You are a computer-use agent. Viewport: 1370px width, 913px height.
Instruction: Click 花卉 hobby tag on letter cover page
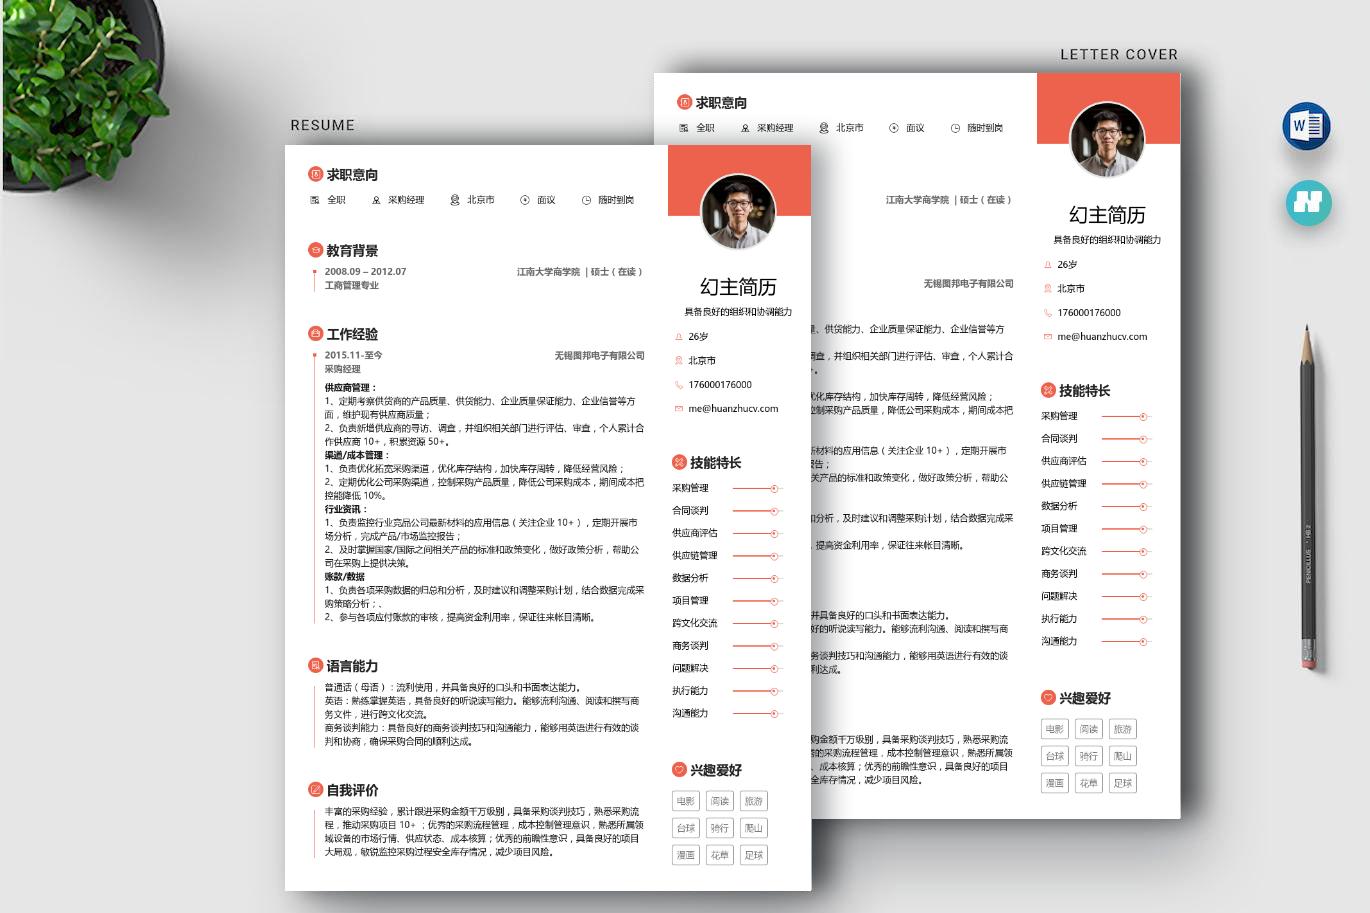click(x=1089, y=783)
